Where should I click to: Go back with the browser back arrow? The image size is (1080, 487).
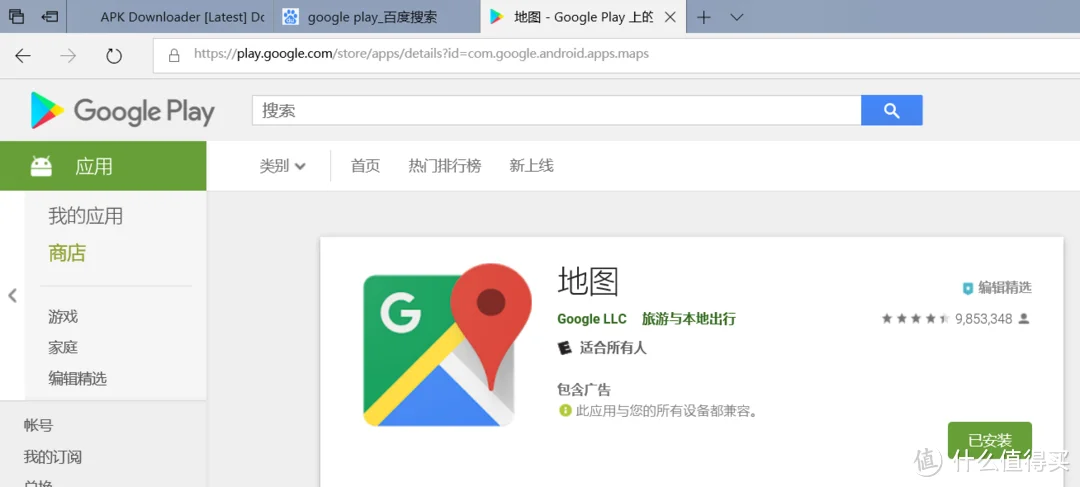click(23, 55)
